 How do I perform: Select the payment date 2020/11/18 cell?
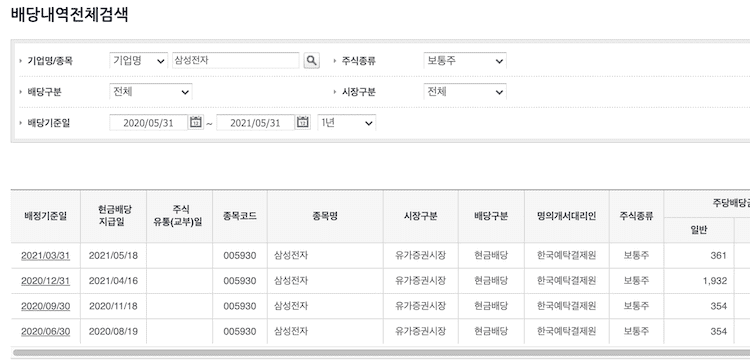(113, 306)
